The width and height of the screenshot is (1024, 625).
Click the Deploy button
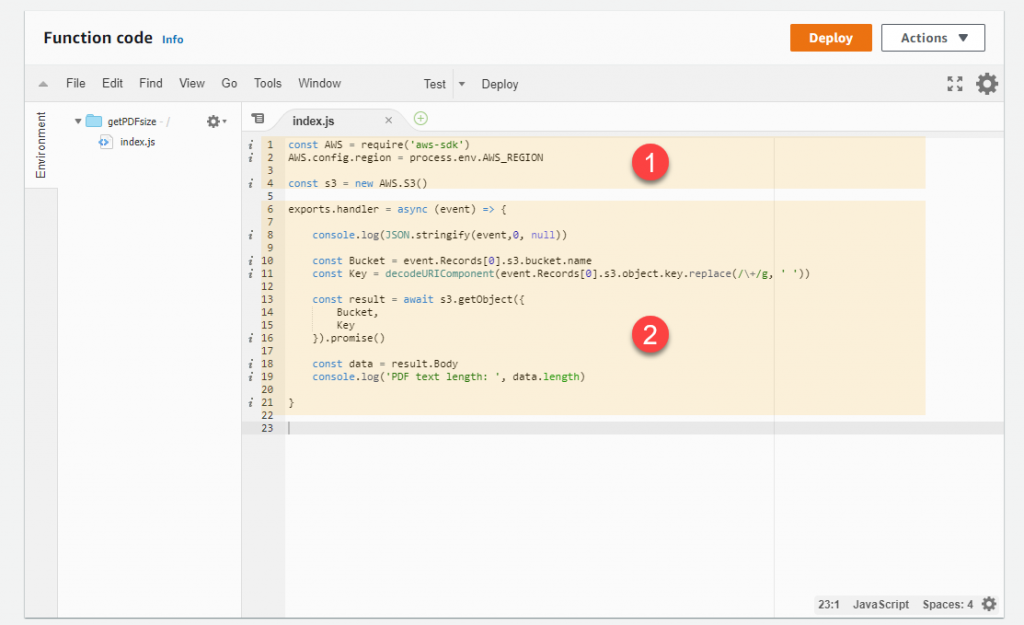pyautogui.click(x=830, y=37)
